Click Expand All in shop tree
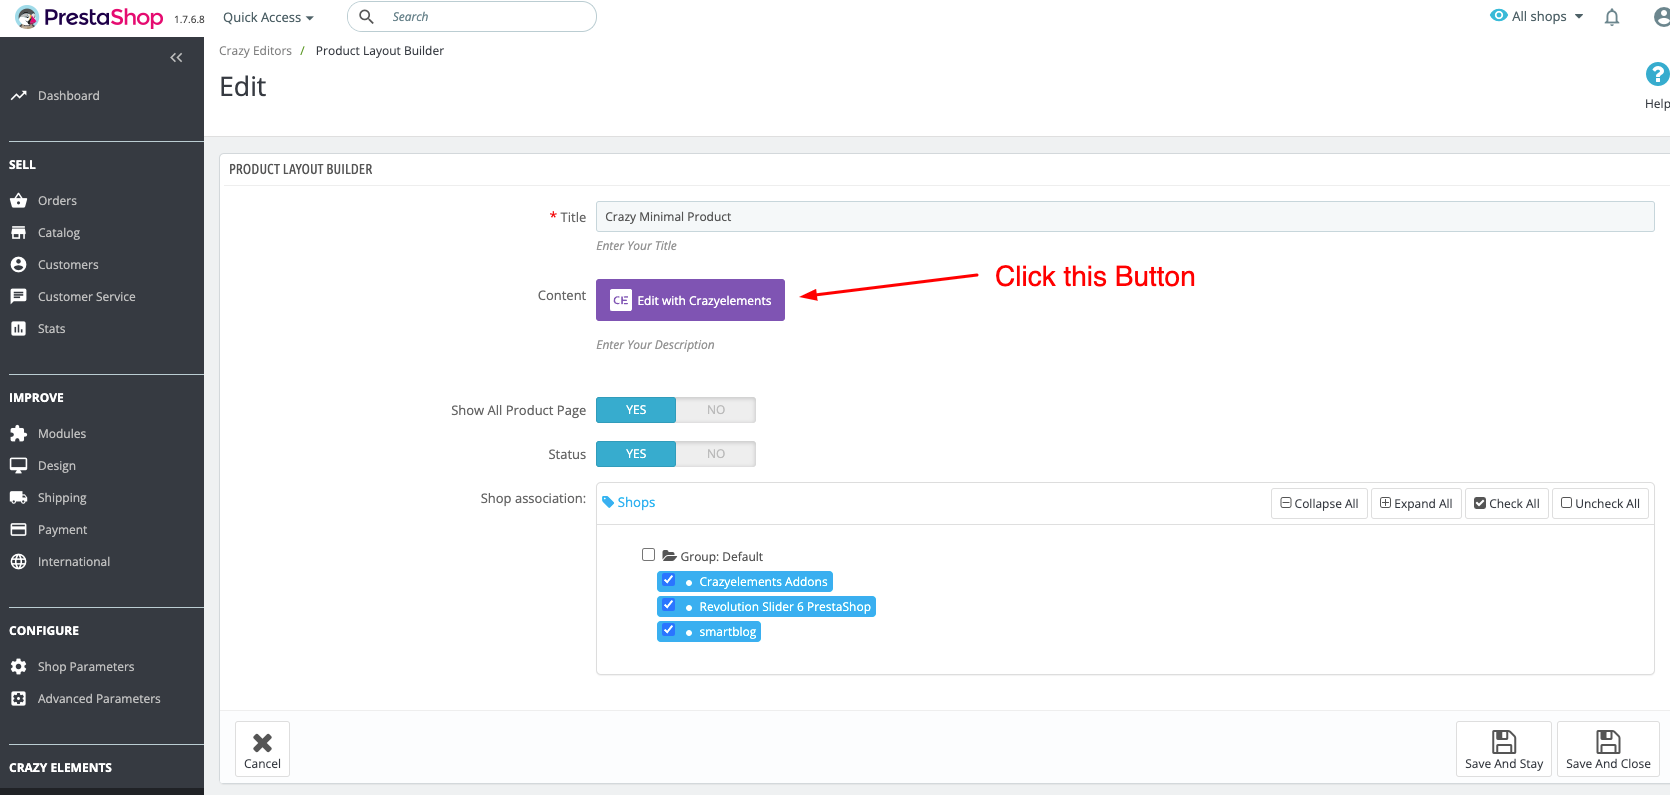 pos(1416,503)
